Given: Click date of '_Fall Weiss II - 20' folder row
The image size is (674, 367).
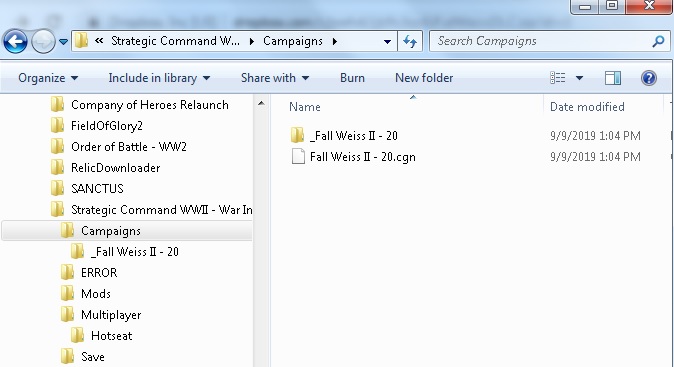Looking at the screenshot, I should coord(595,136).
